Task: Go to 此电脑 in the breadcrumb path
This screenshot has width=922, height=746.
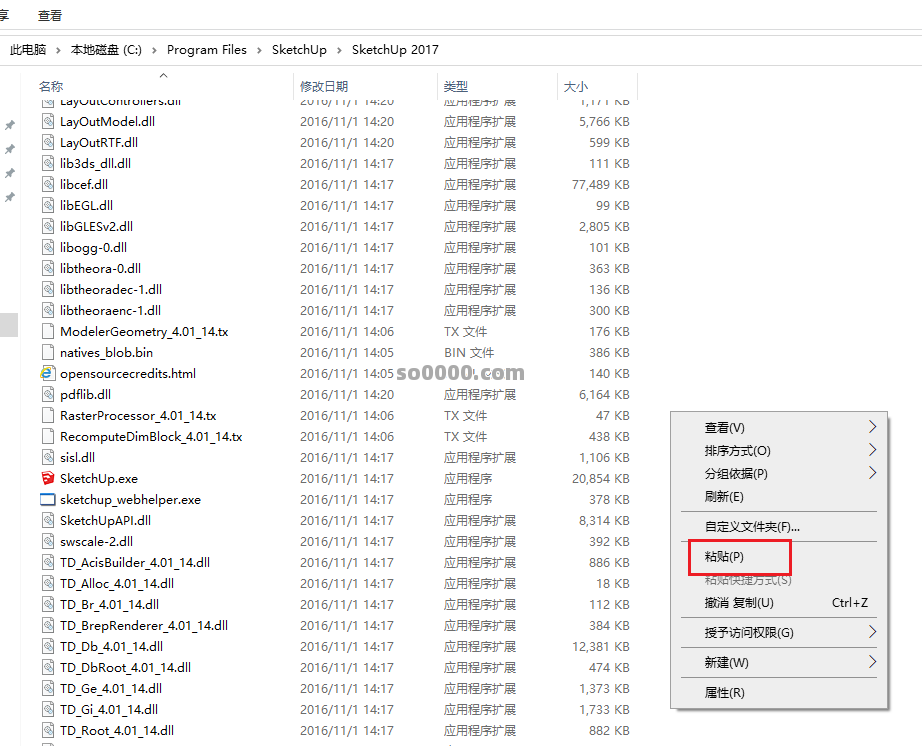Action: coord(28,50)
